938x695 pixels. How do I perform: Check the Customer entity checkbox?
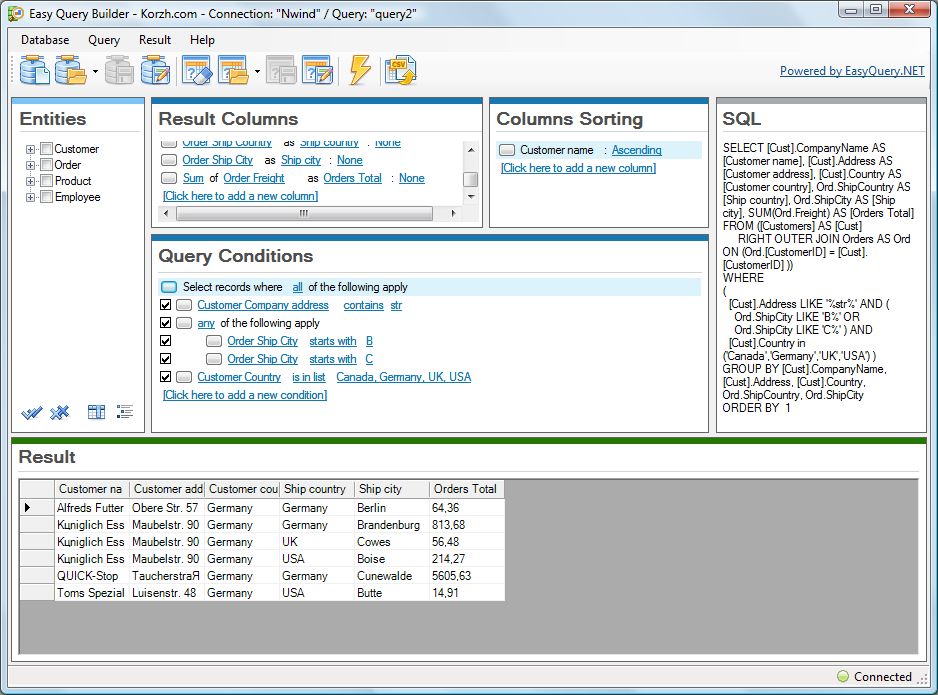coord(46,149)
